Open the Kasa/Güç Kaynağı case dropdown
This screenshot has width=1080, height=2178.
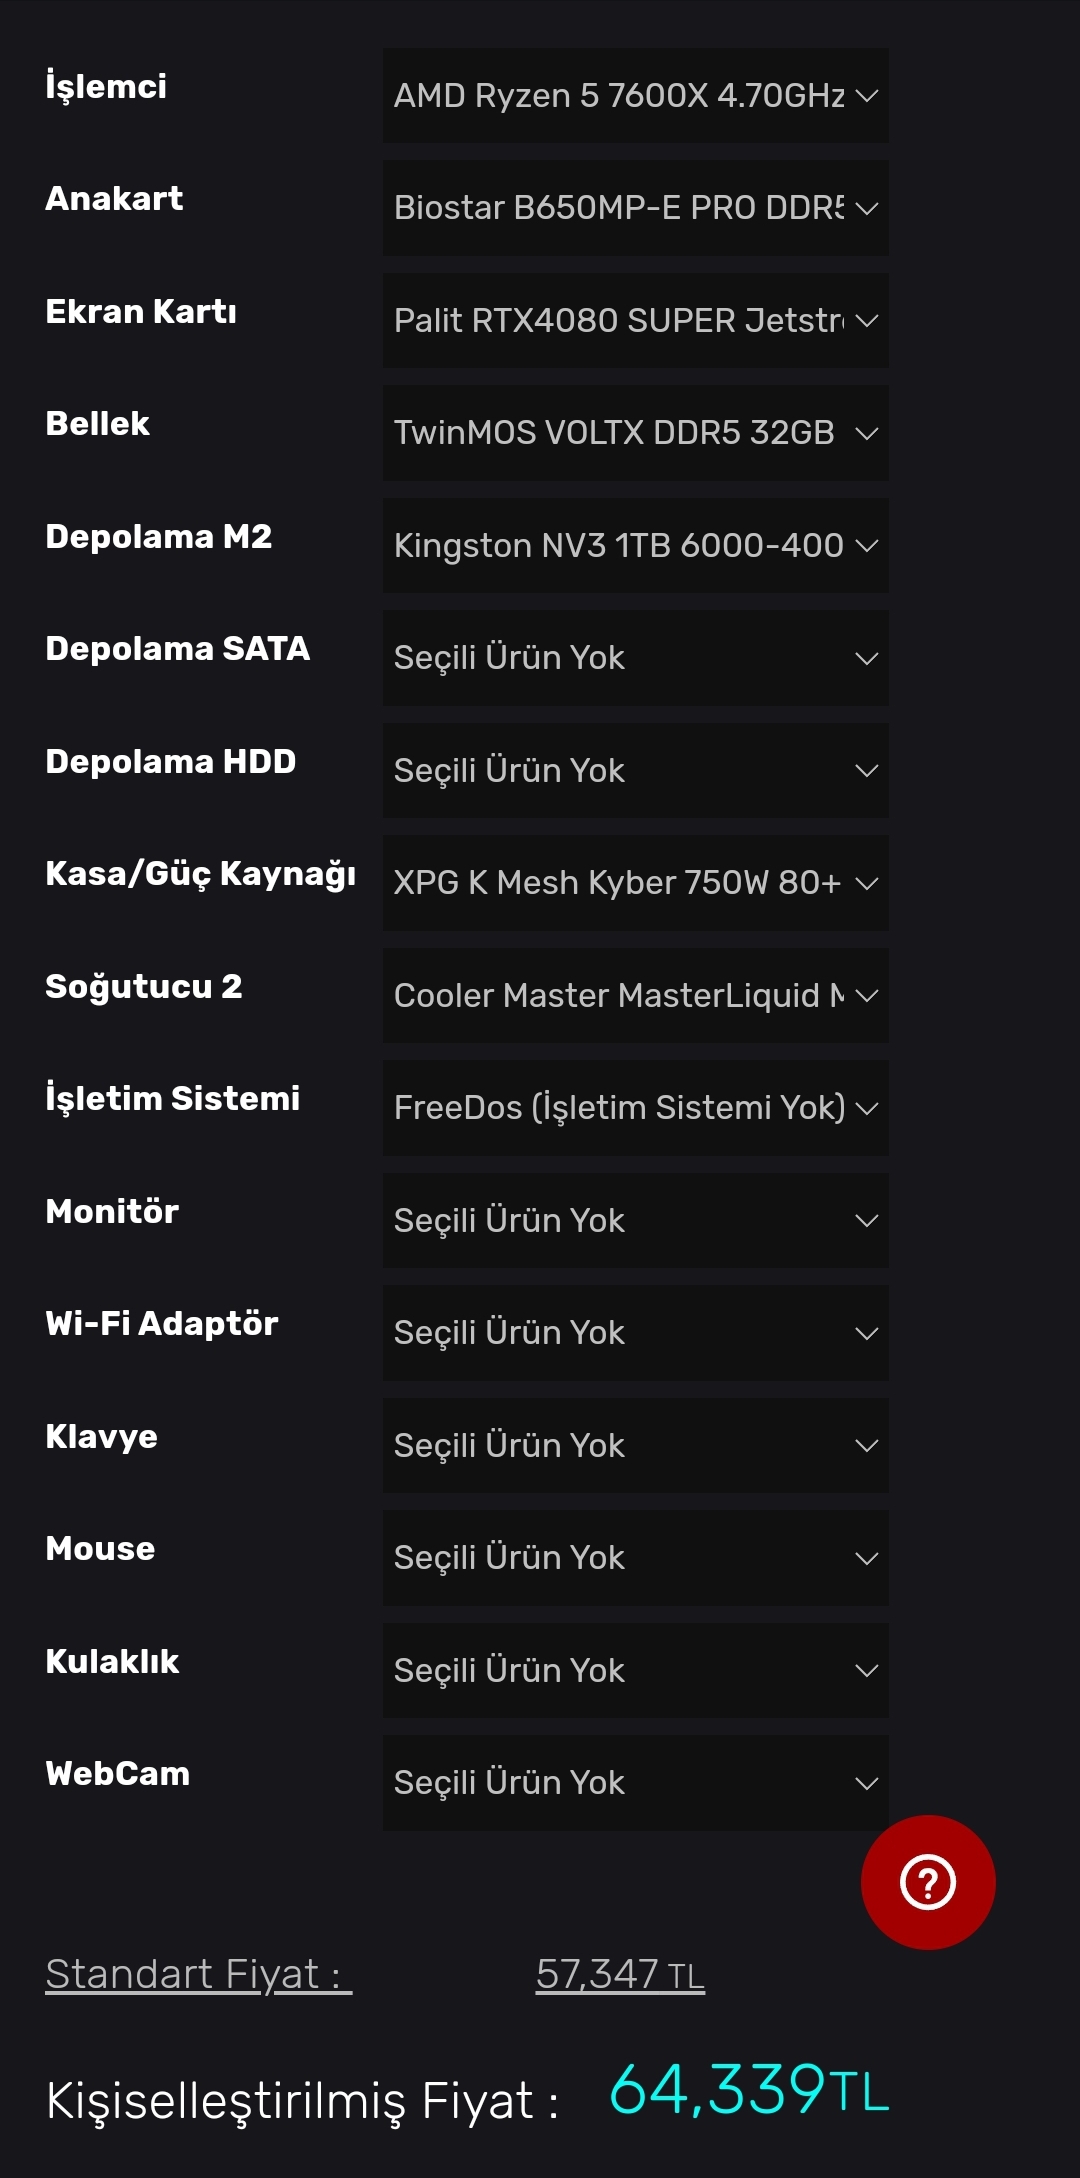[635, 883]
